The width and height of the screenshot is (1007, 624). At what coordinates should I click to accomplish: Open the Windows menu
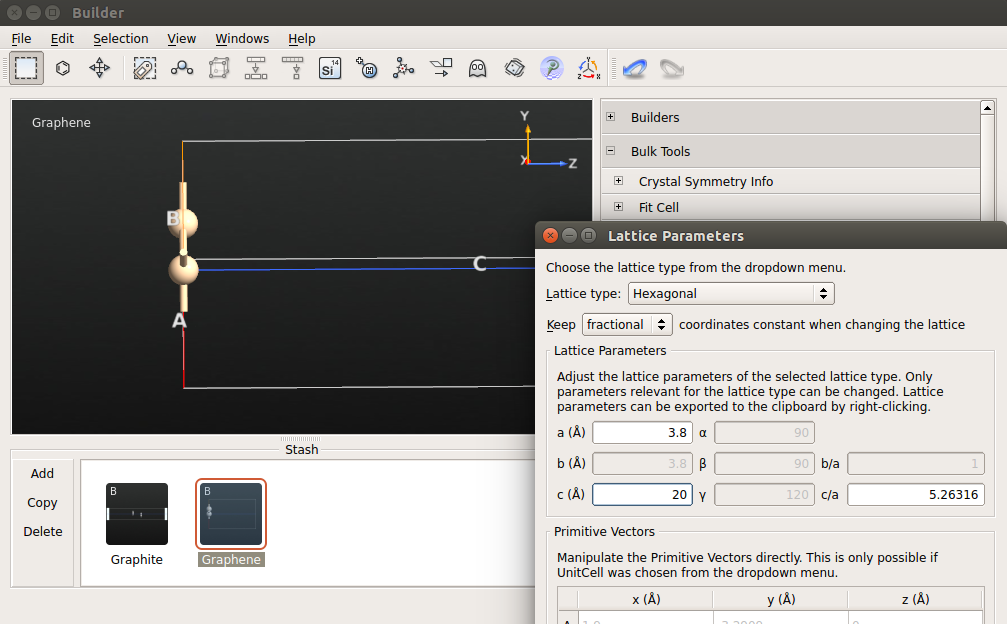pyautogui.click(x=242, y=39)
